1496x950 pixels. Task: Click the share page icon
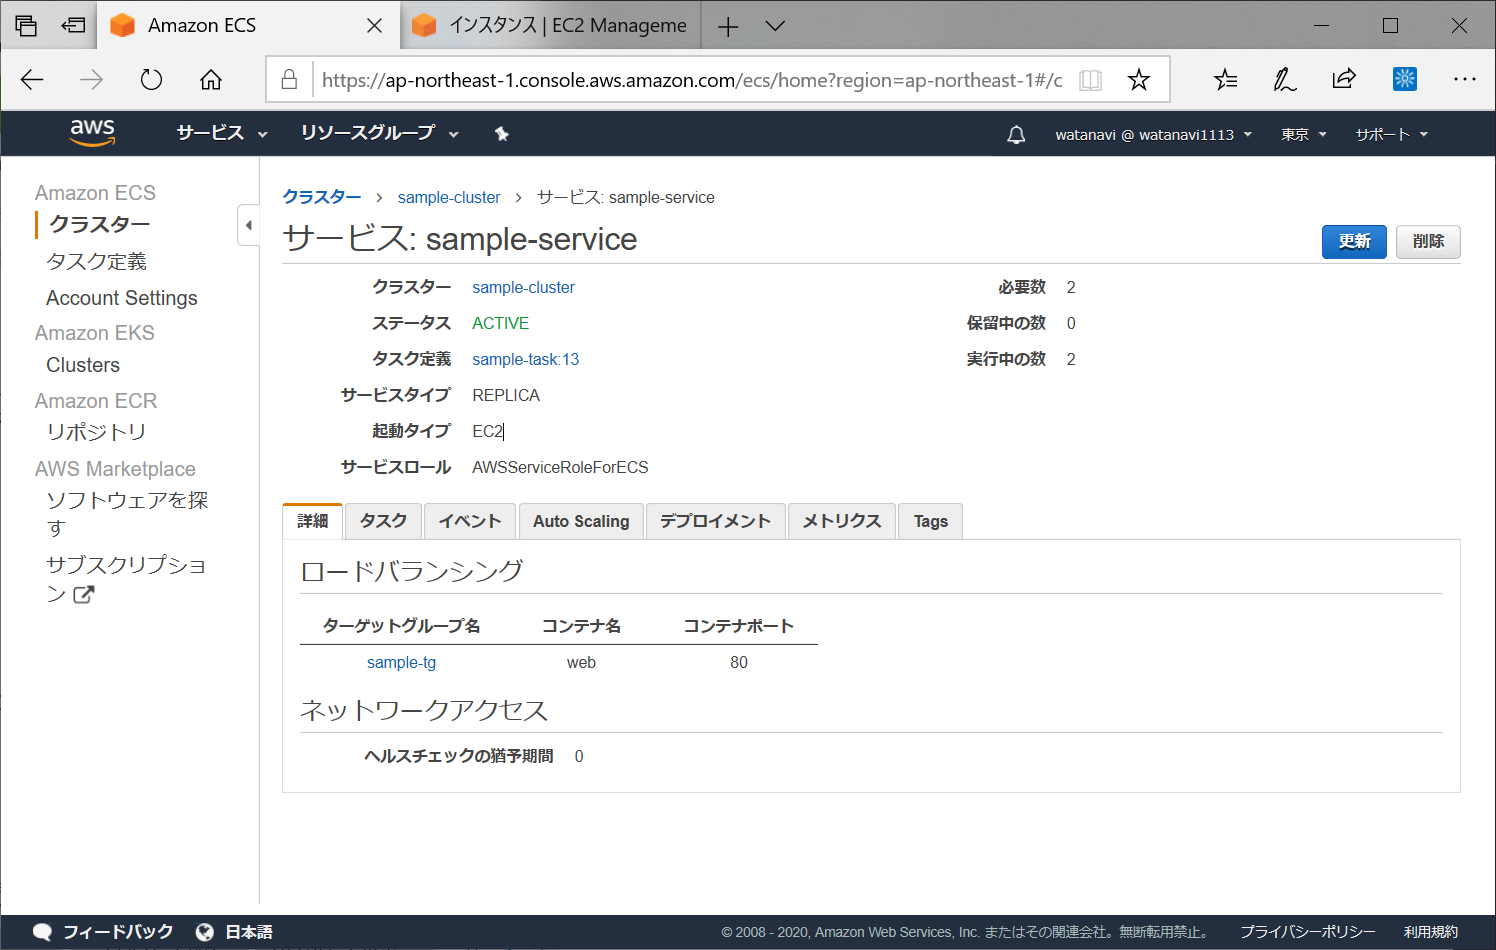coord(1344,79)
